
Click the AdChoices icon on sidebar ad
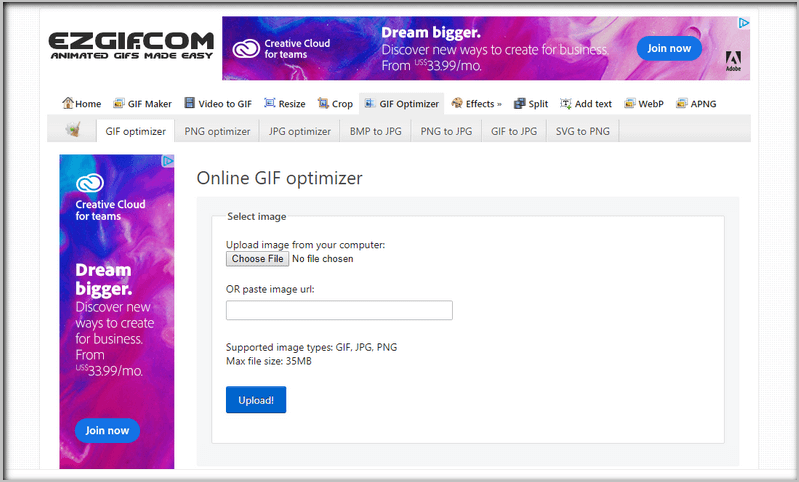(x=168, y=161)
